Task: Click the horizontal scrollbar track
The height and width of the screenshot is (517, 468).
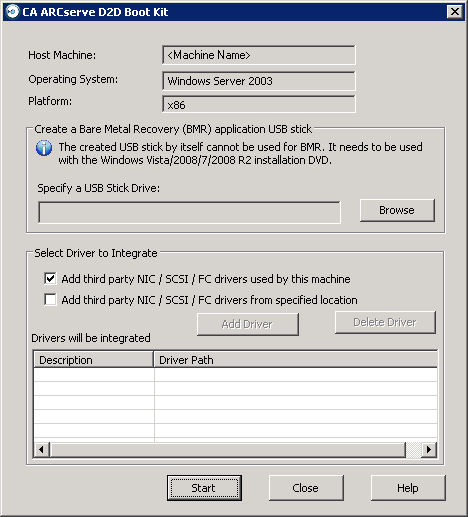Action: (x=413, y=450)
